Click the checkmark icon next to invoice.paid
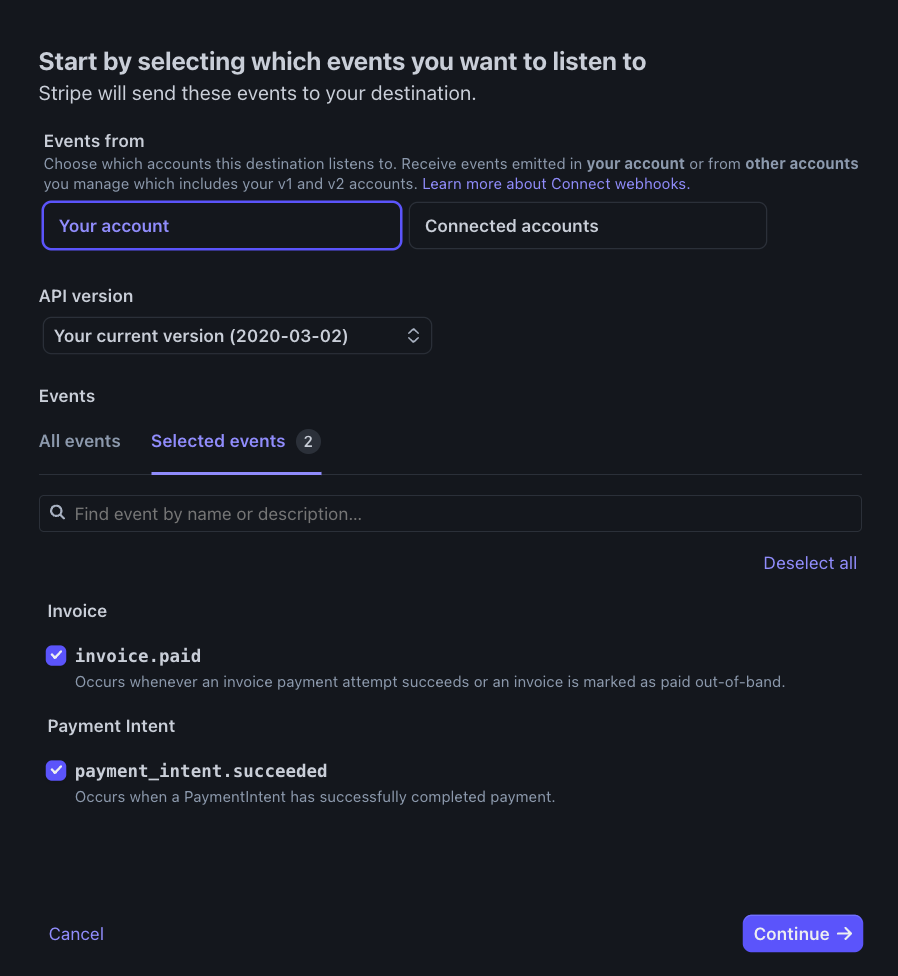 [56, 655]
